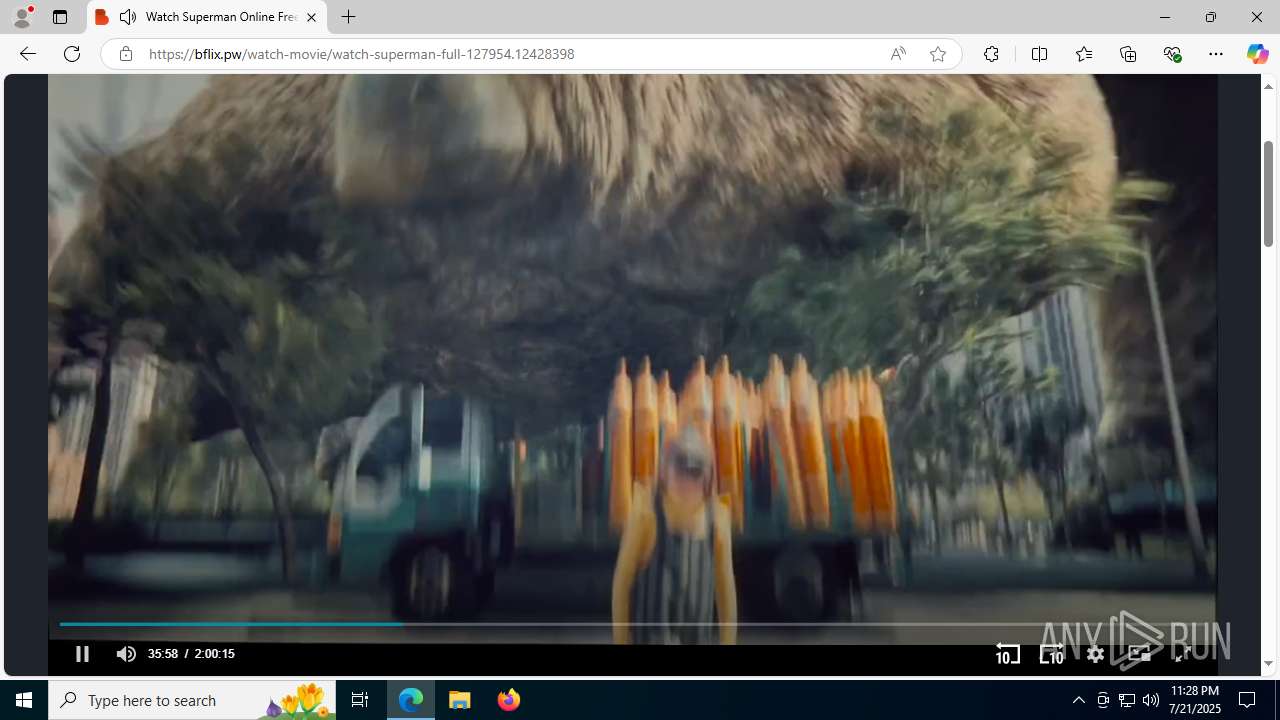The height and width of the screenshot is (720, 1280).
Task: Open network status tray icon
Action: coord(1127,700)
